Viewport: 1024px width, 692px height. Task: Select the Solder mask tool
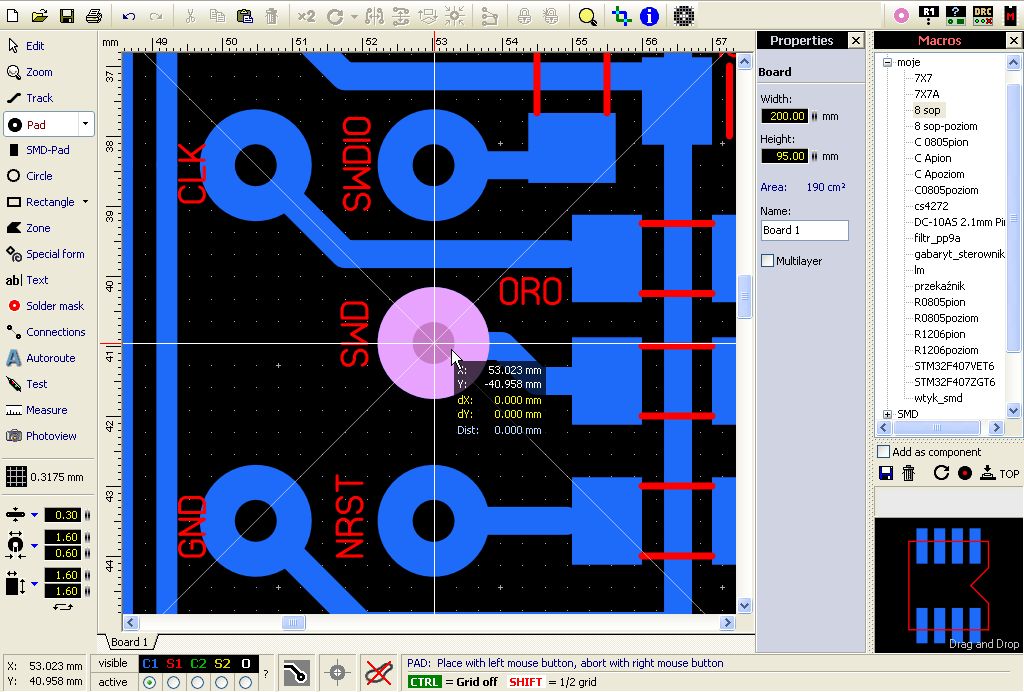54,306
